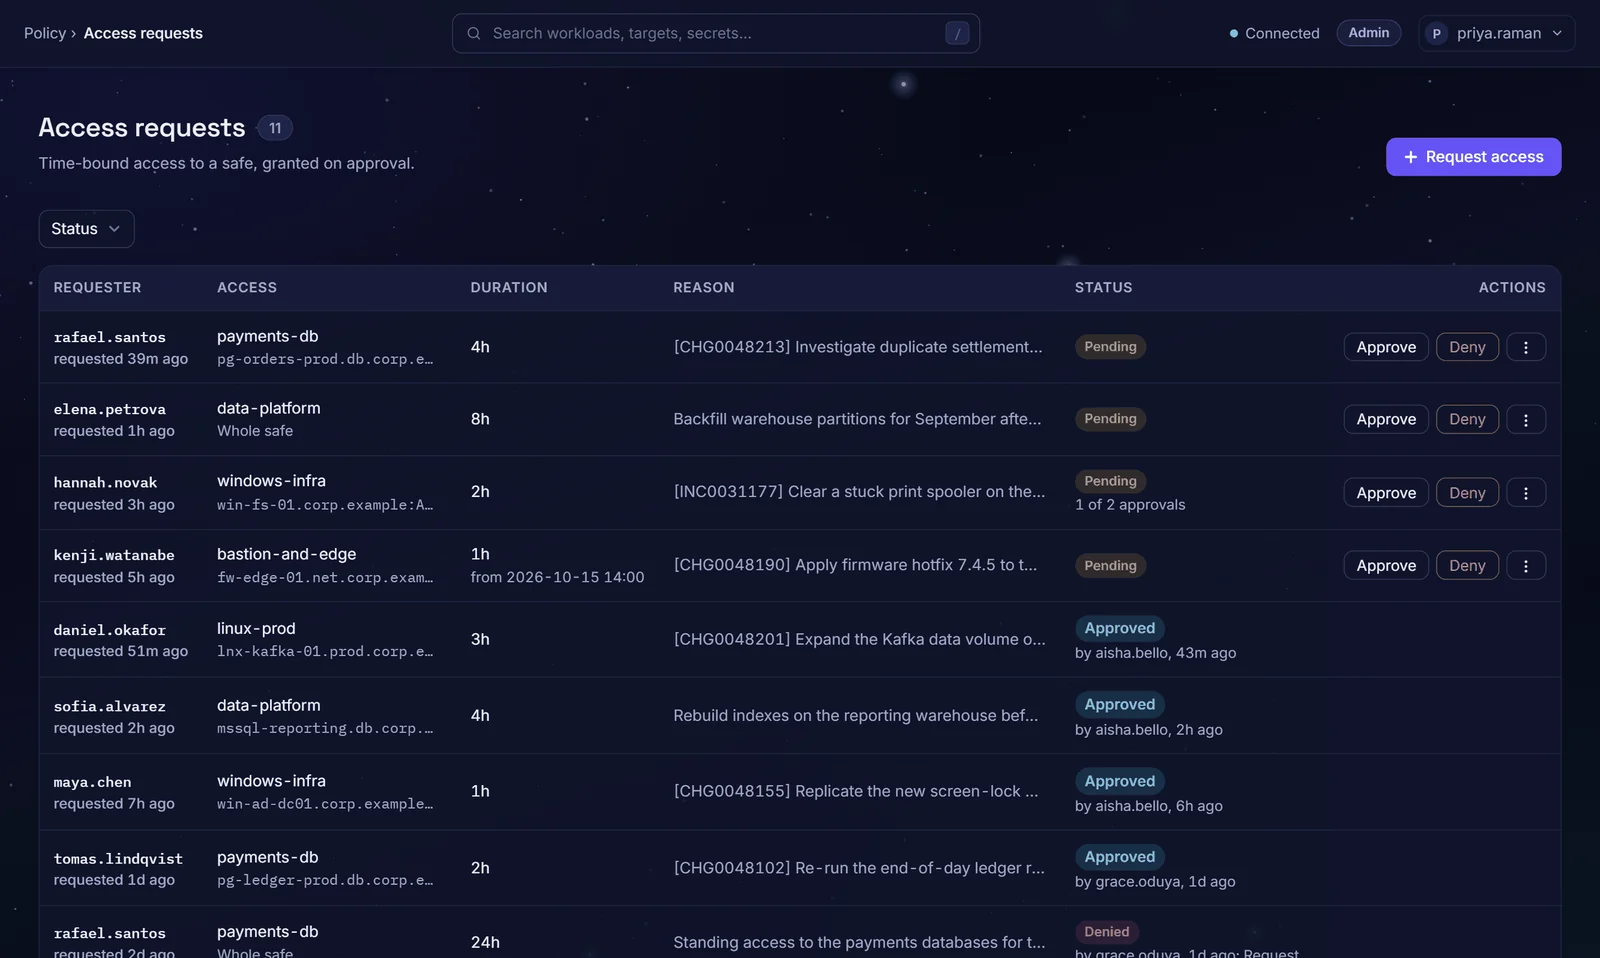Click 'Backfill warehouse partitions' reason text
This screenshot has height=958, width=1600.
pyautogui.click(x=857, y=419)
